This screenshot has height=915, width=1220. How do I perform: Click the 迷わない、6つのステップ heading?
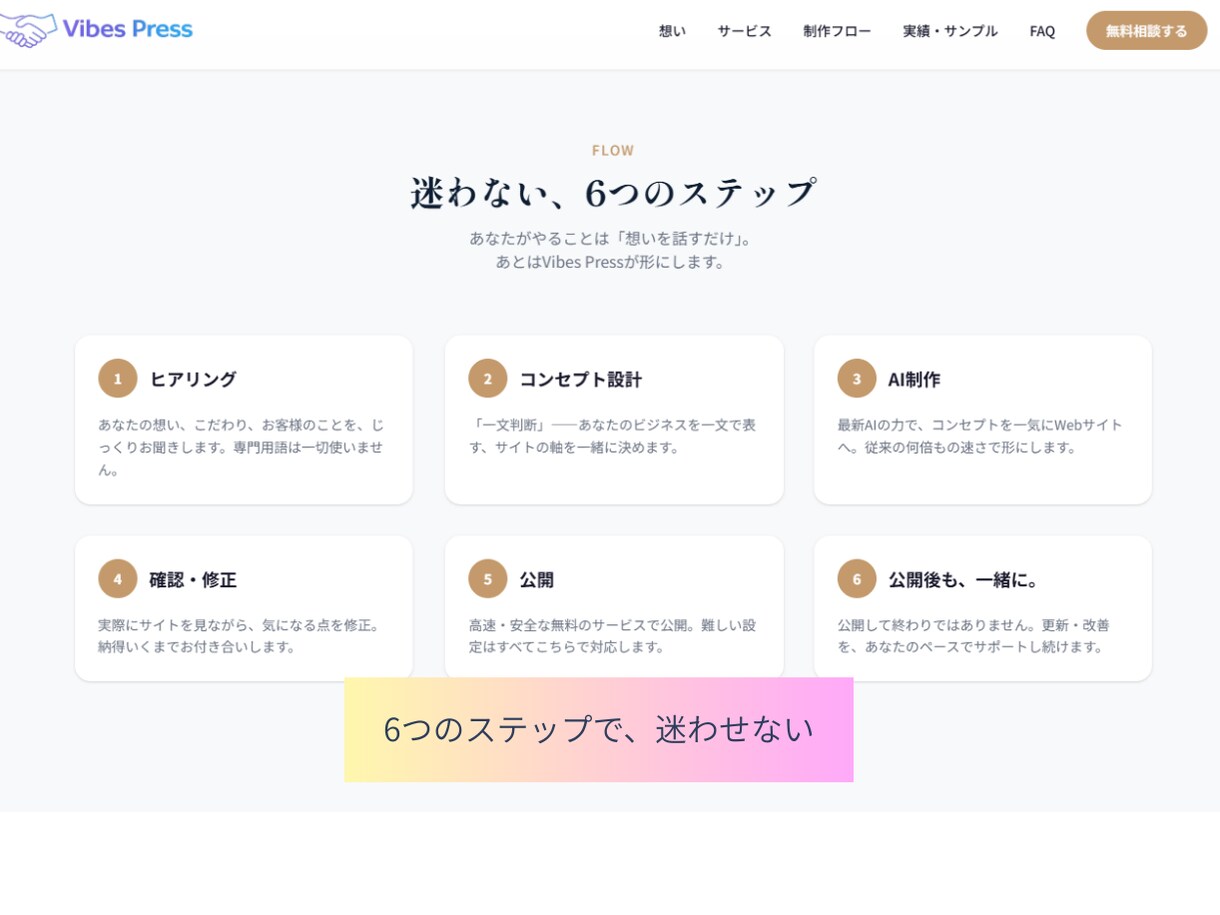pyautogui.click(x=613, y=192)
